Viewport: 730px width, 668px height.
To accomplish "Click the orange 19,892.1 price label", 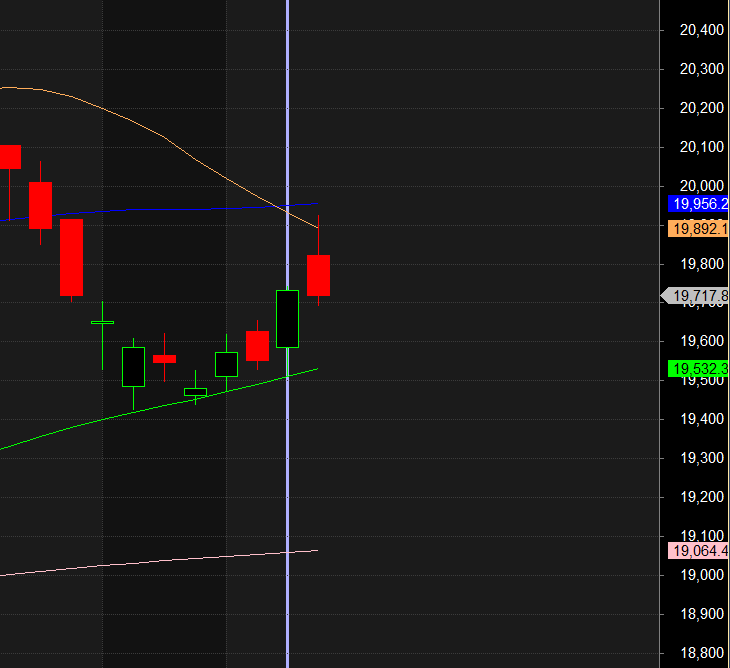I will 698,229.
